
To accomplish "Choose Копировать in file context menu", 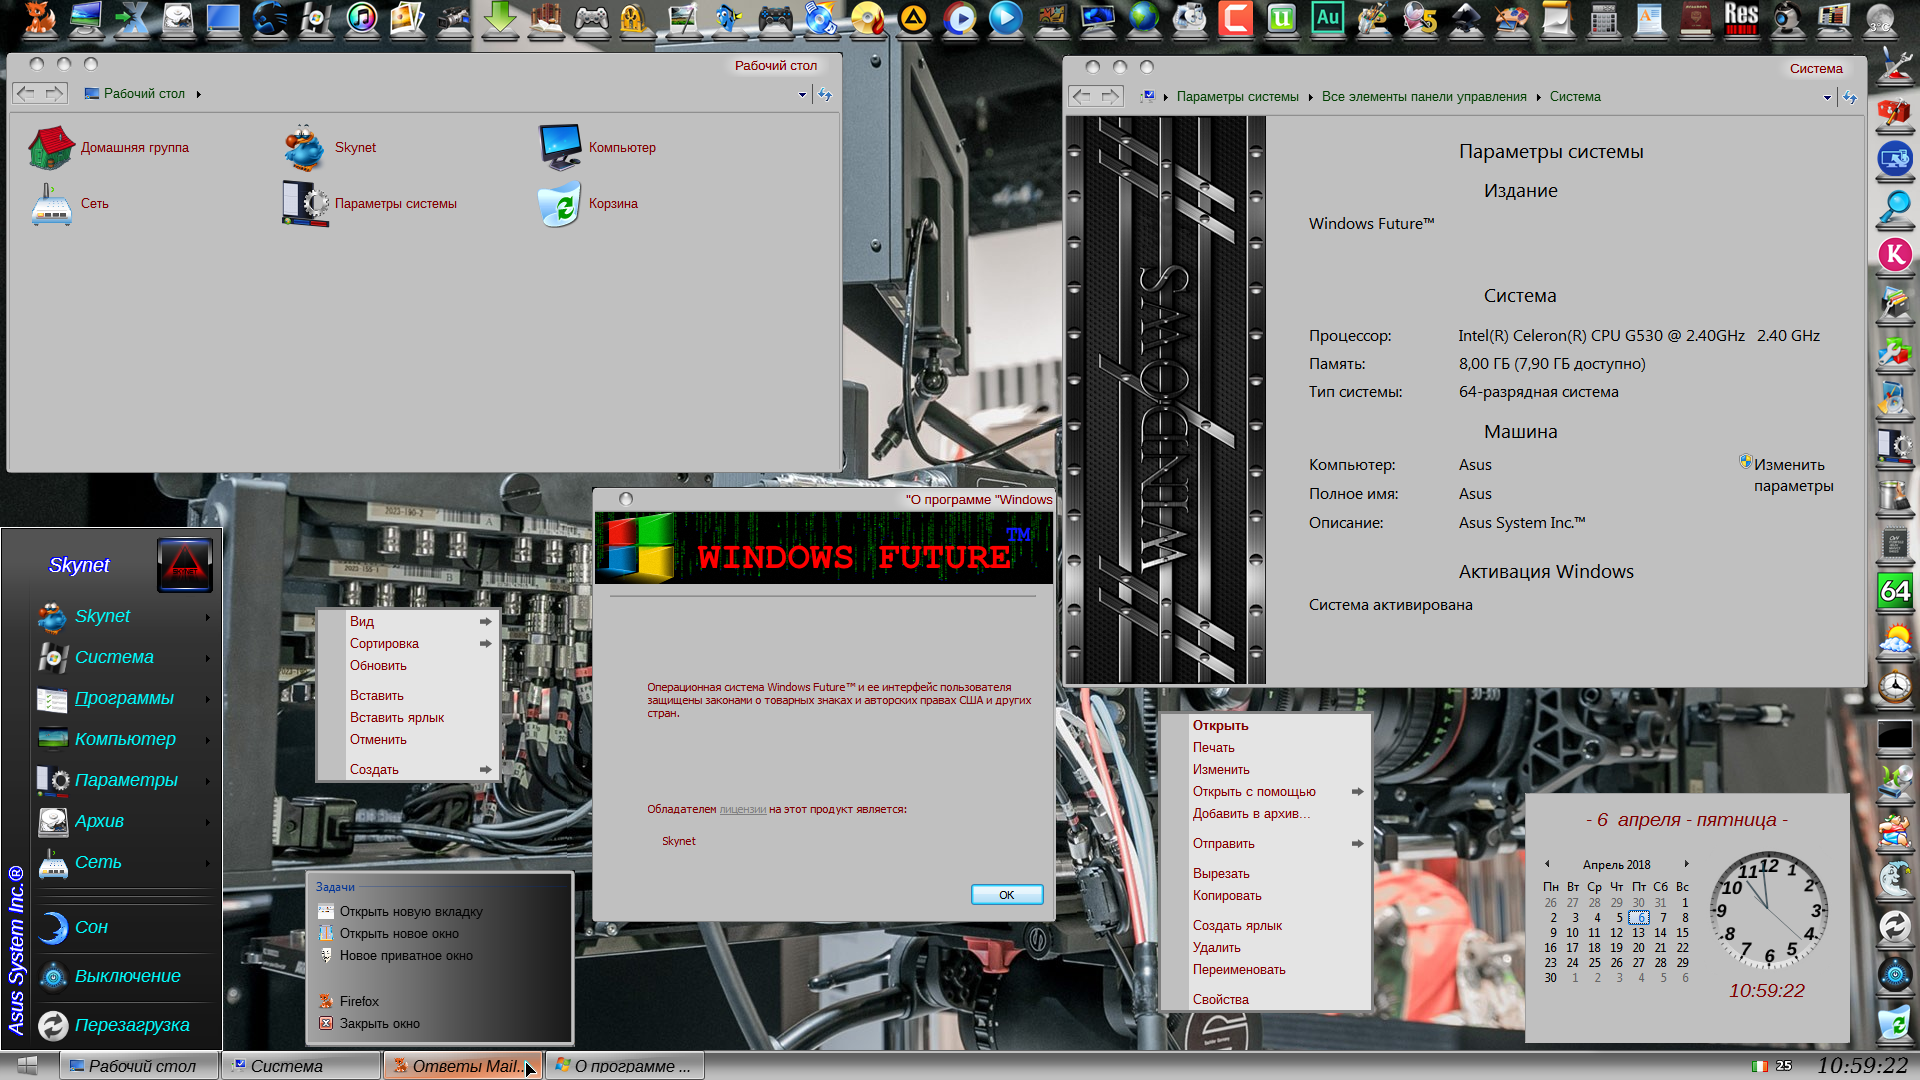I will click(1227, 895).
